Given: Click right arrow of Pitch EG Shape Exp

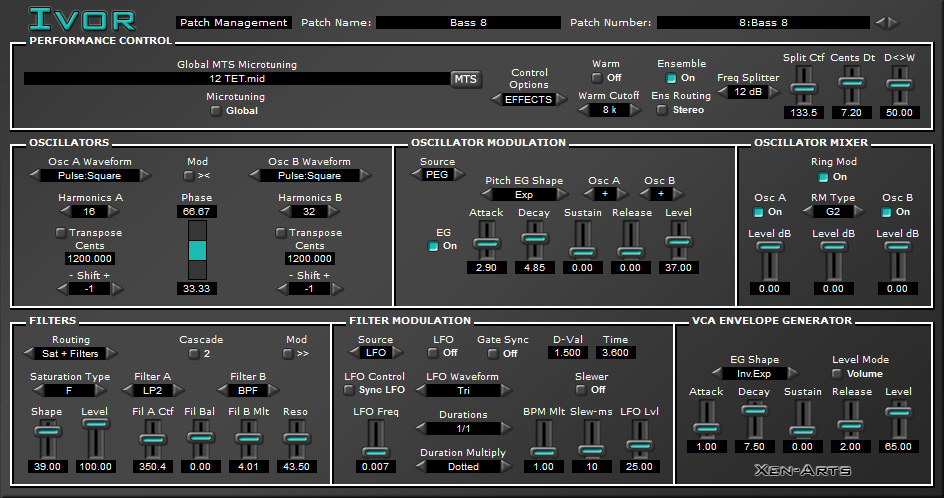Looking at the screenshot, I should point(562,195).
